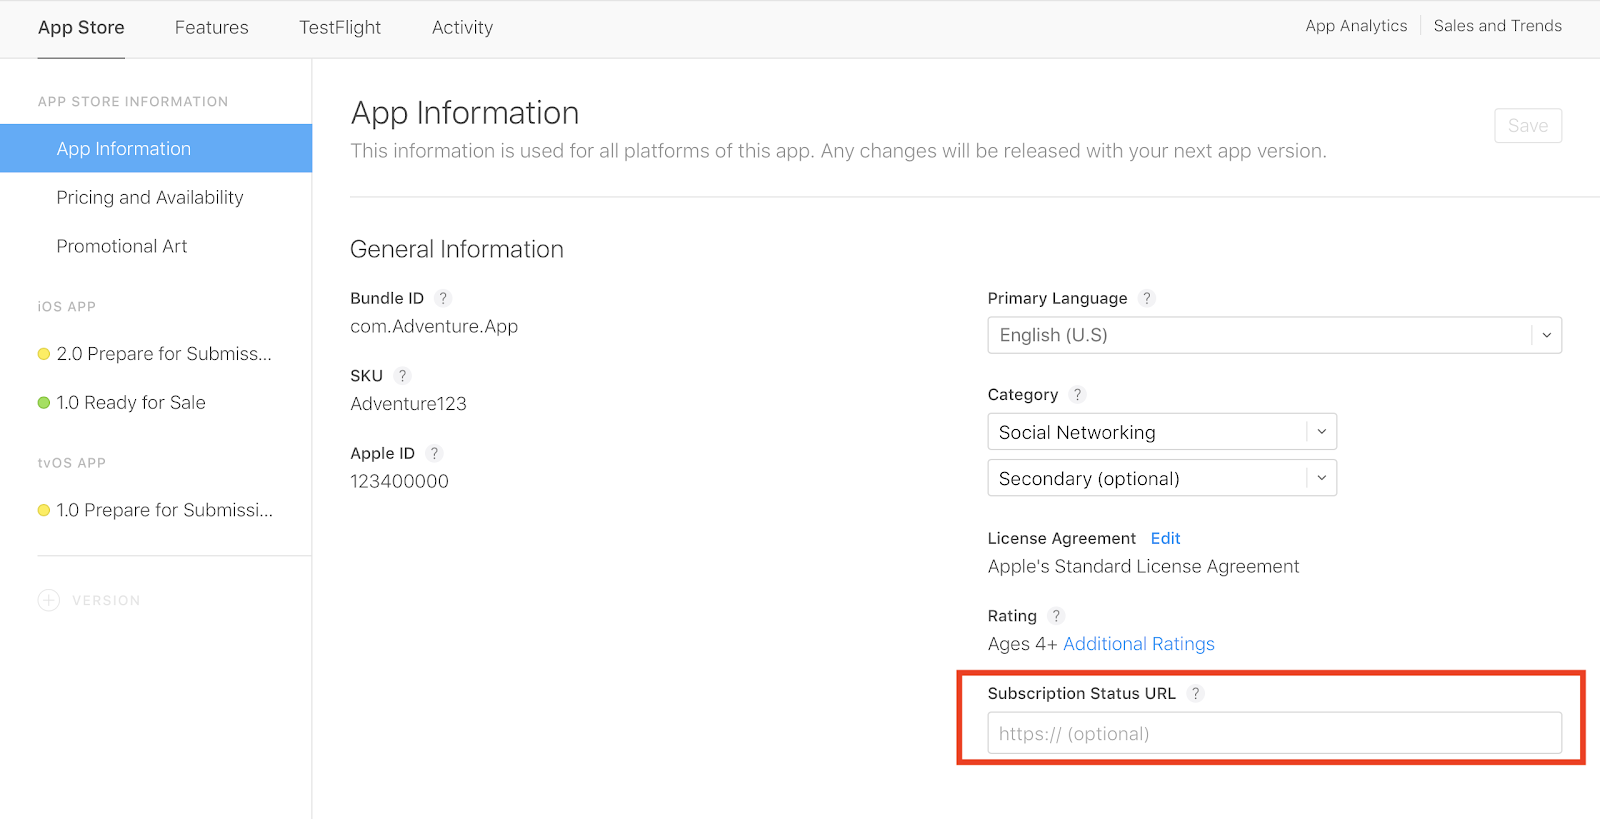Show help for Rating field

(1056, 616)
